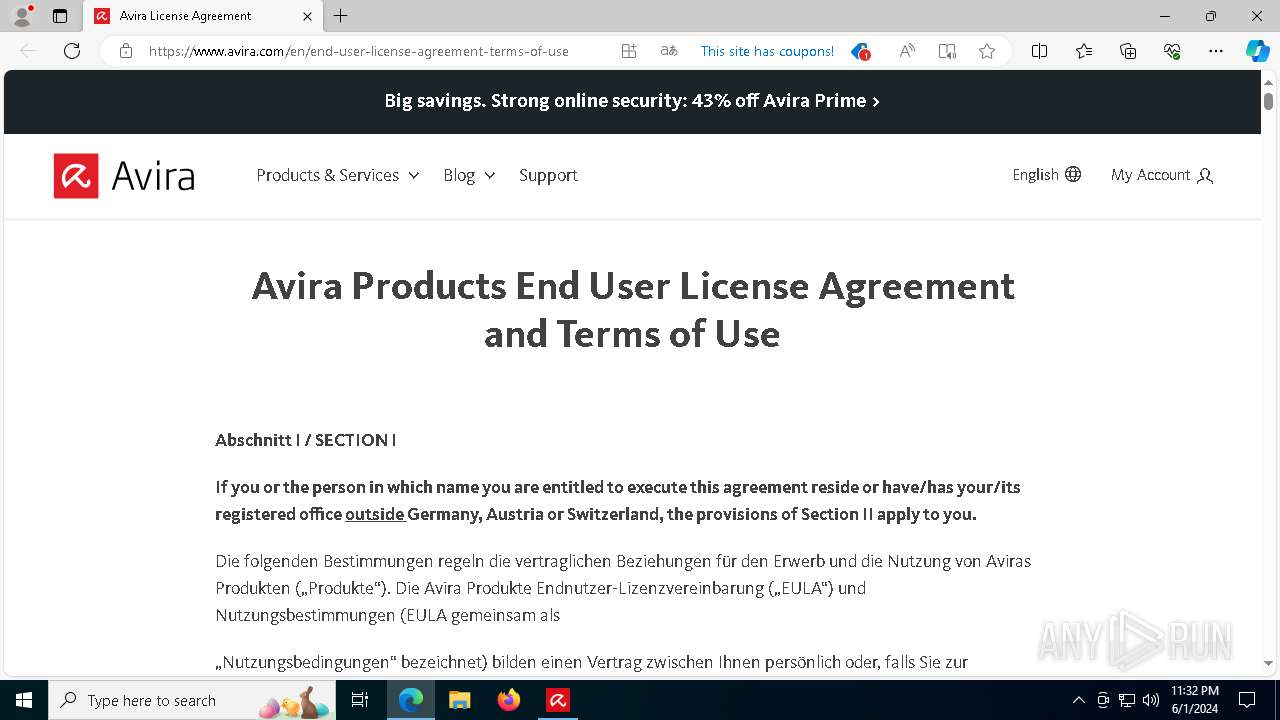Refresh the current page
Viewport: 1280px width, 720px height.
coord(72,51)
